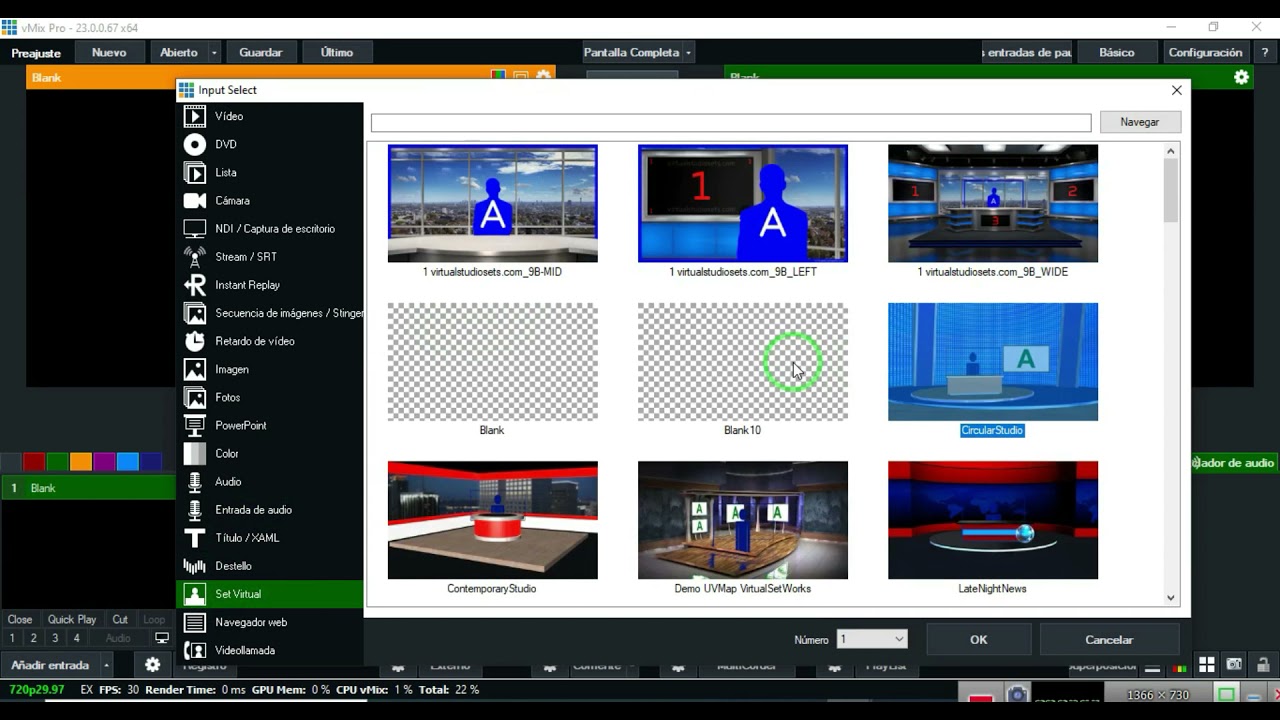Viewport: 1280px width, 720px height.
Task: Click Último in the top toolbar
Action: pos(337,52)
